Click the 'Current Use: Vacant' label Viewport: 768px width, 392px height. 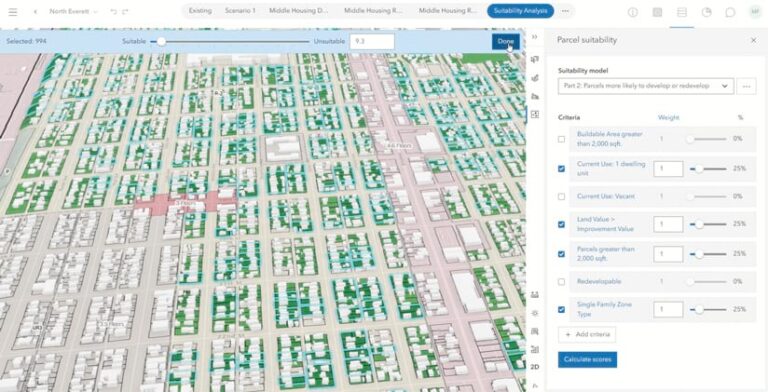[x=606, y=196]
